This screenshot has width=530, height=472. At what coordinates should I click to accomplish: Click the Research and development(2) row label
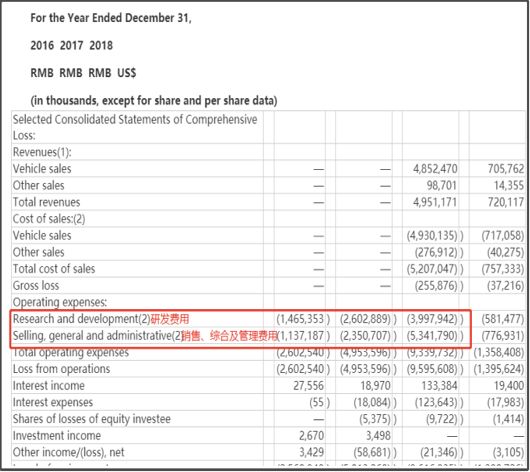tap(81, 319)
